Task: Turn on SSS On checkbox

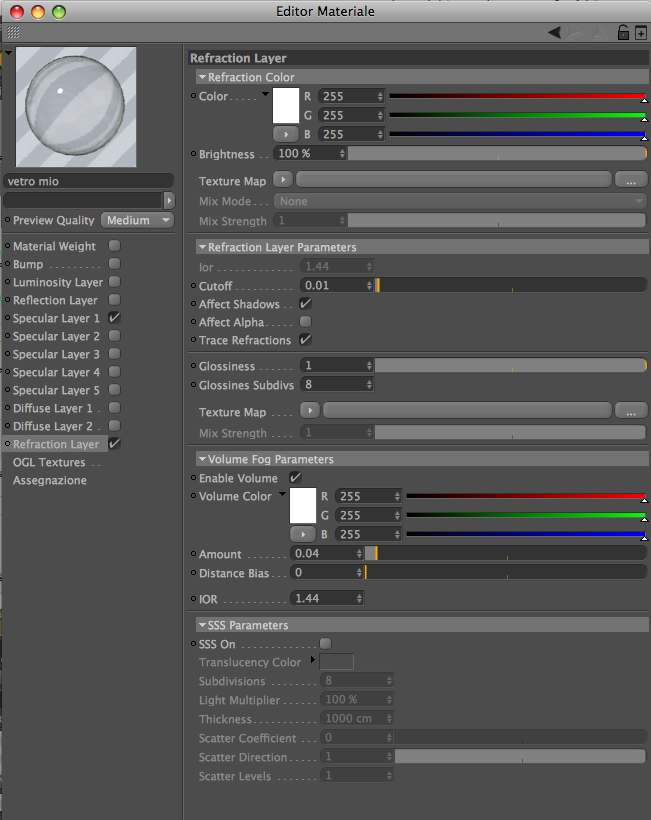Action: click(325, 644)
